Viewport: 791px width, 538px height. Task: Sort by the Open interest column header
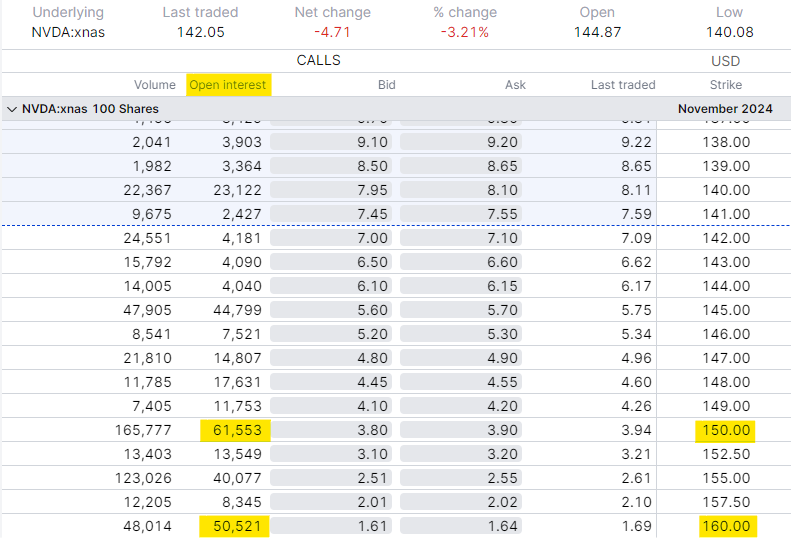pos(228,85)
